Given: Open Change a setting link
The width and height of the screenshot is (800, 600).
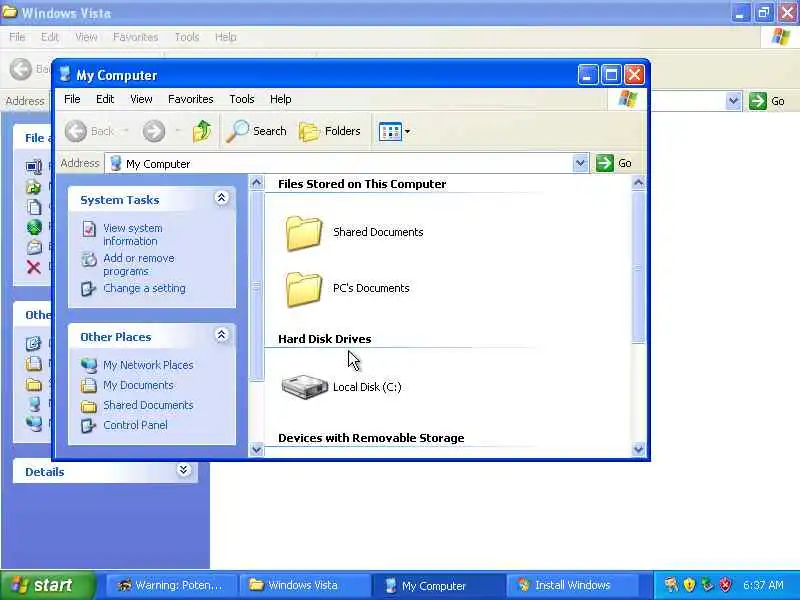Looking at the screenshot, I should (x=144, y=288).
